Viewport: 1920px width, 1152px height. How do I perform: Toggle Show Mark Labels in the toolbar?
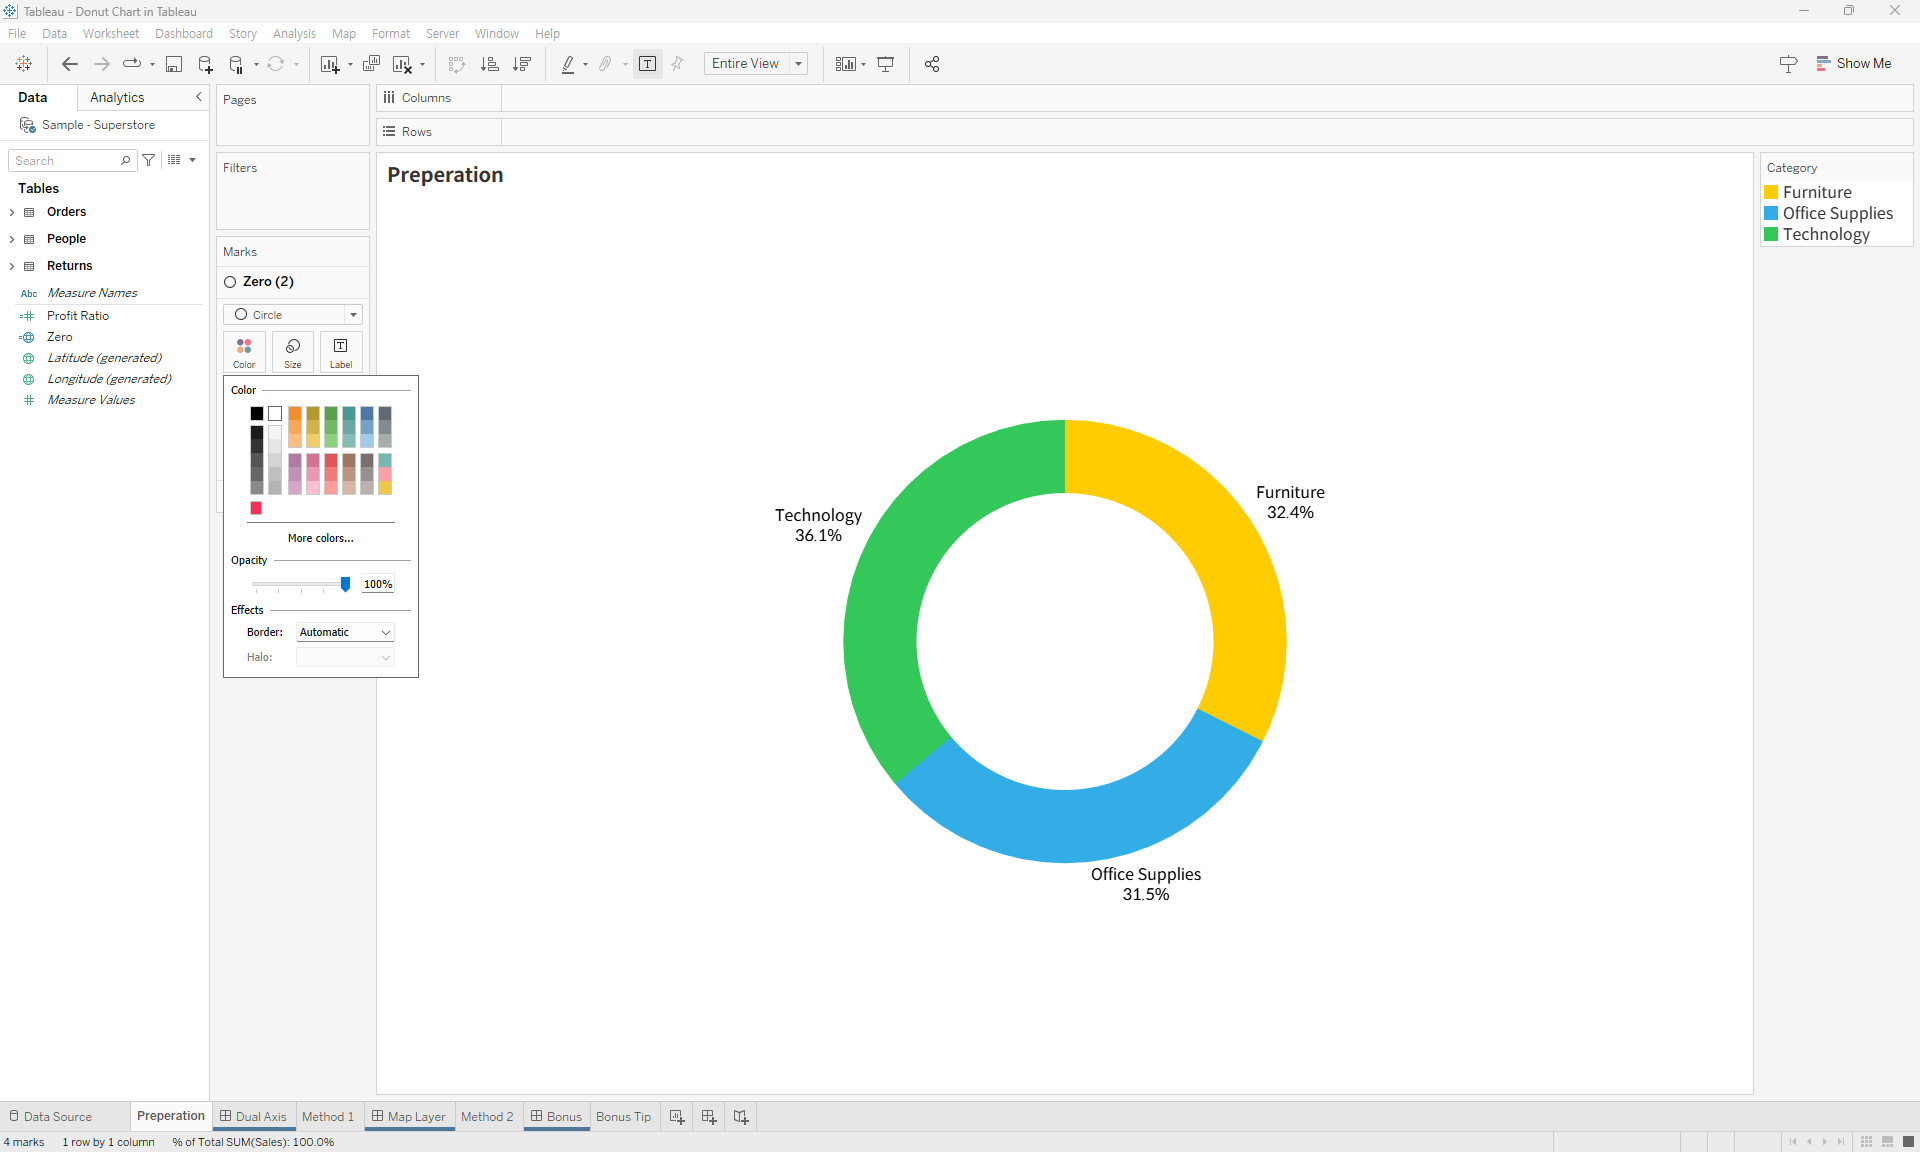pos(648,63)
